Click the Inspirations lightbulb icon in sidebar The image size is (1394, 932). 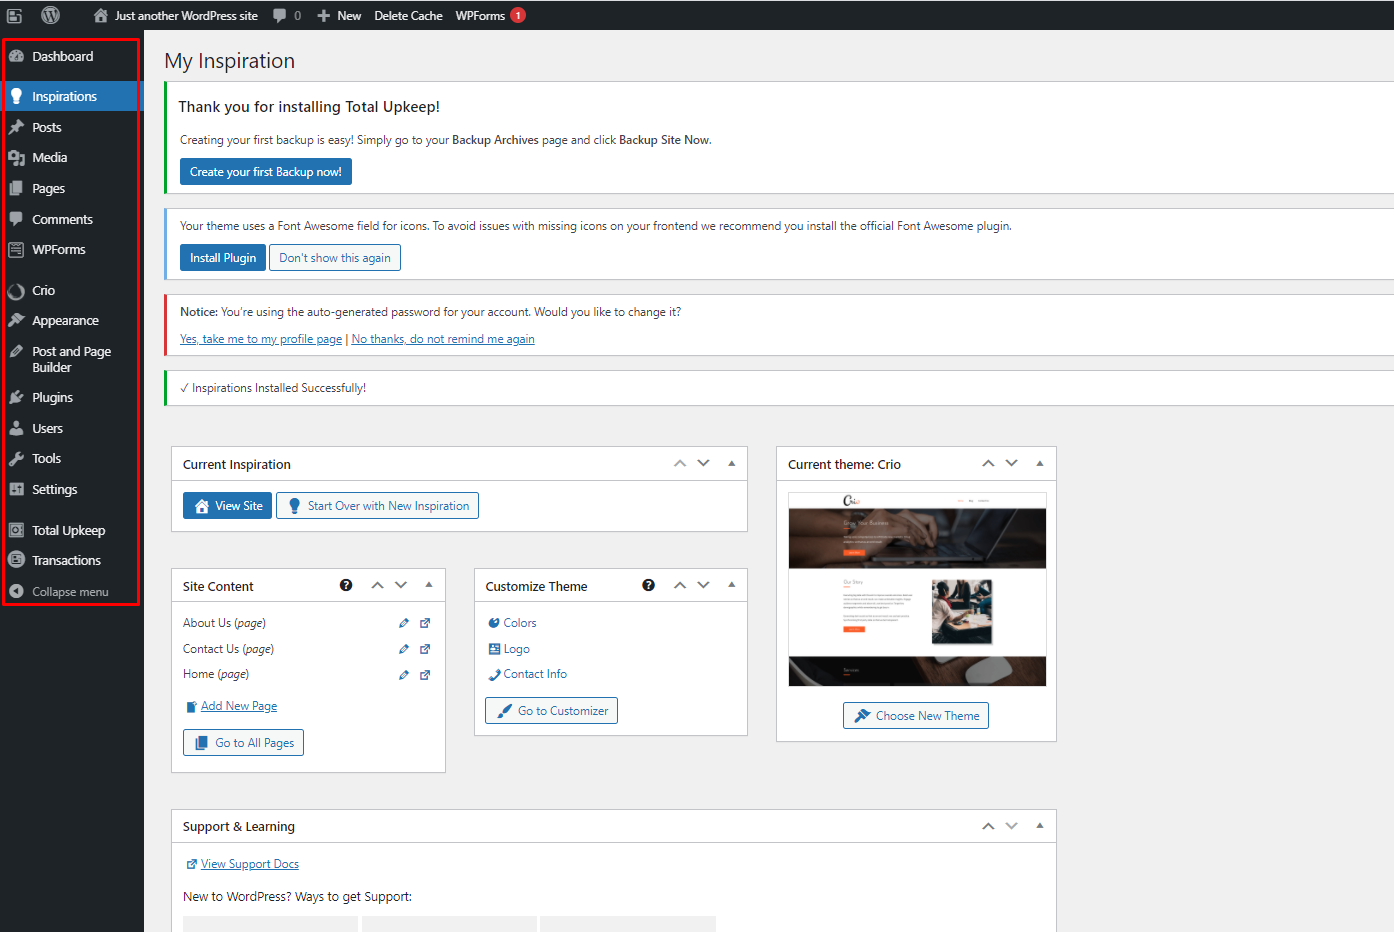coord(16,96)
